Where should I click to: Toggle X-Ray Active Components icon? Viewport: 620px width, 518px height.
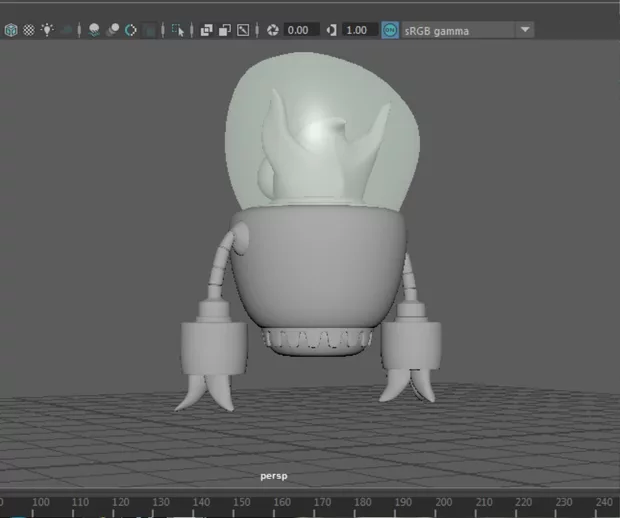click(224, 30)
